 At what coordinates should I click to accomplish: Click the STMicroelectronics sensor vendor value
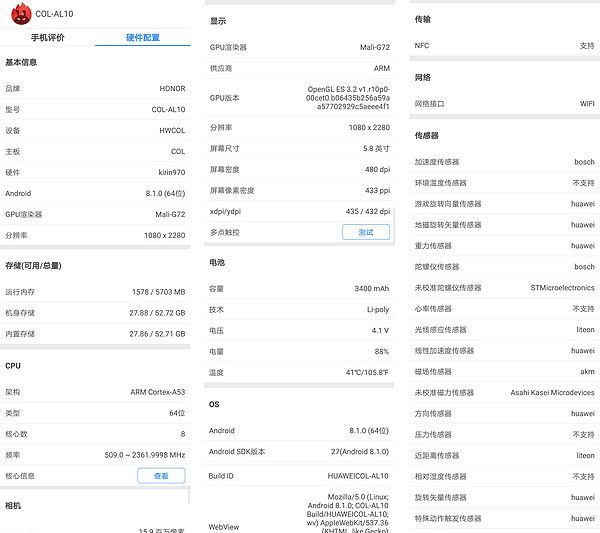[x=562, y=288]
